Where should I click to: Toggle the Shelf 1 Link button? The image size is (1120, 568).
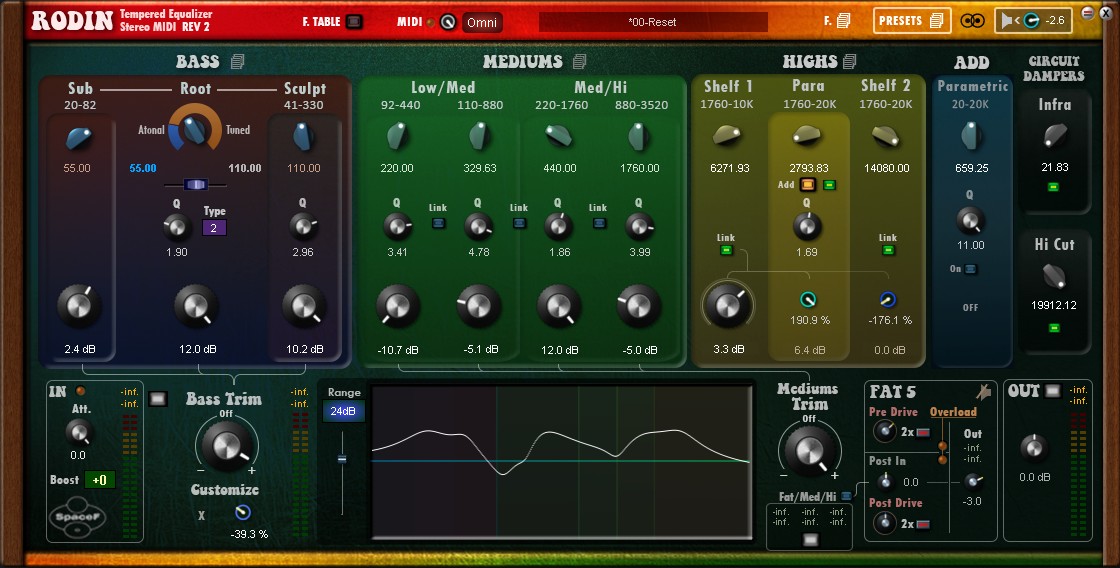[726, 250]
